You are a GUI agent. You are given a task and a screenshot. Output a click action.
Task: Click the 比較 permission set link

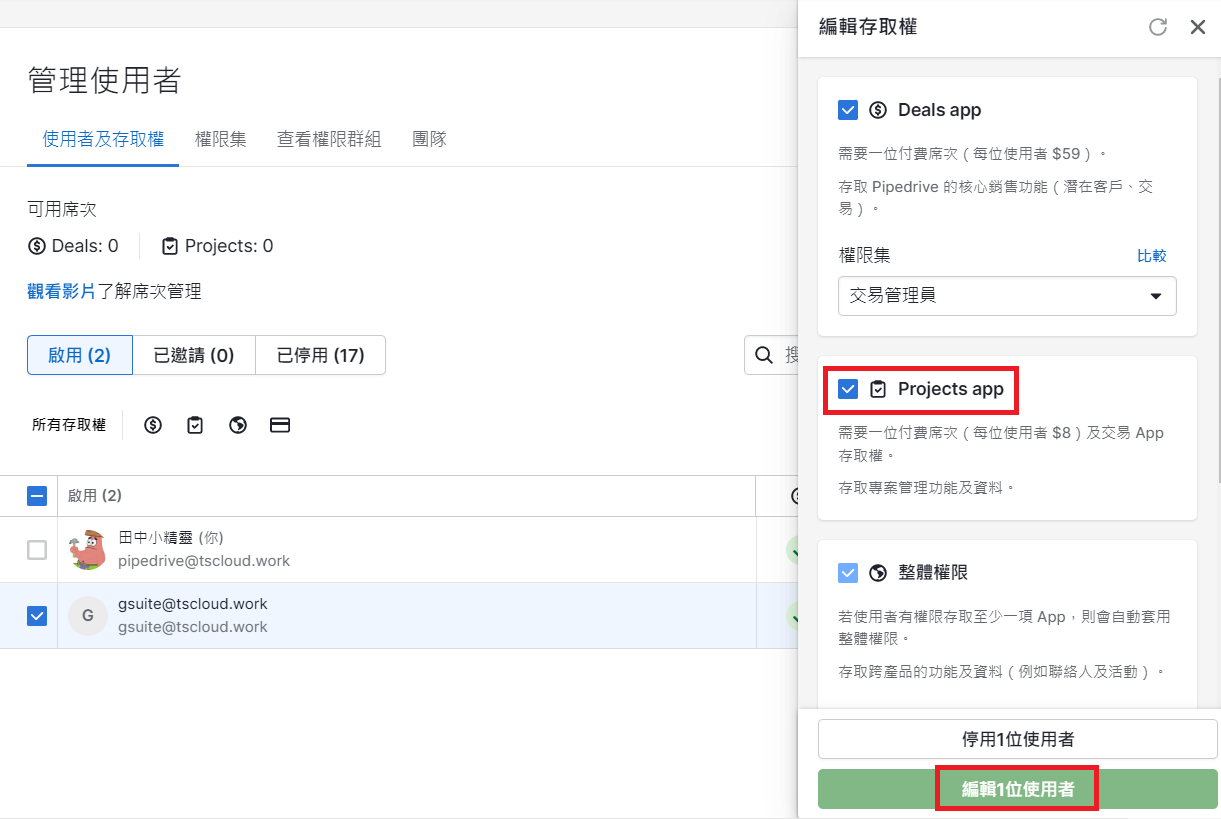tap(1152, 256)
